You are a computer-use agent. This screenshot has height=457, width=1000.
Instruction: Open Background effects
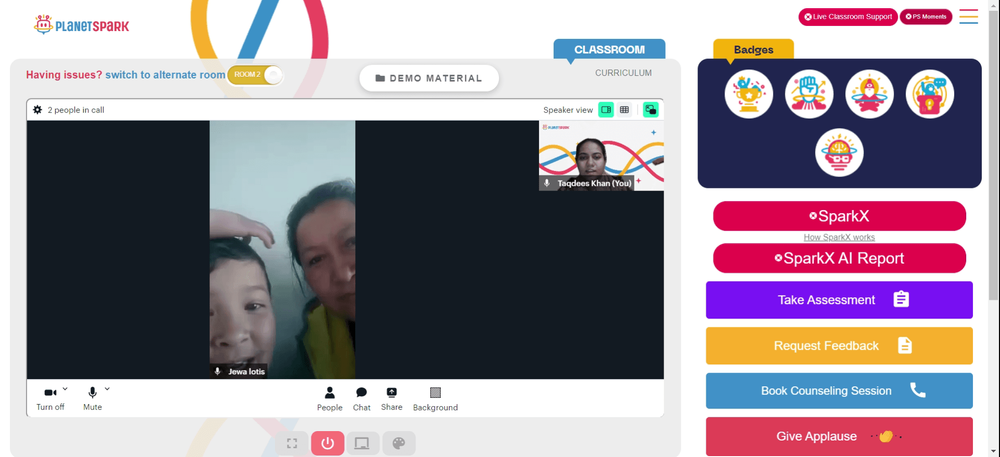pyautogui.click(x=435, y=399)
